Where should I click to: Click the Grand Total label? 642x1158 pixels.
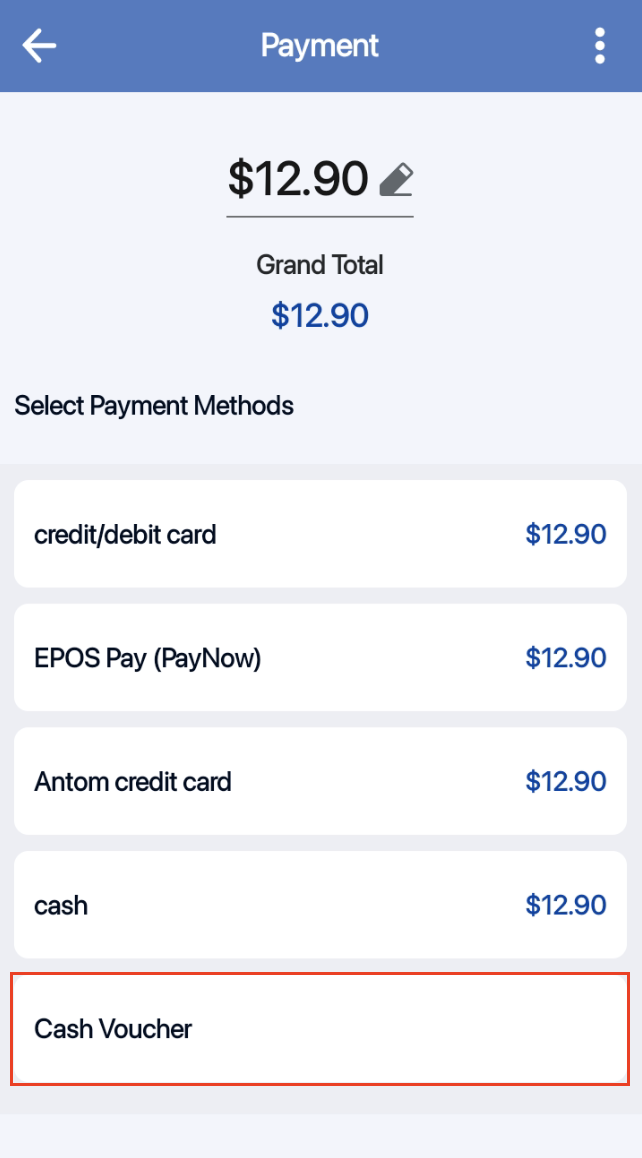[320, 265]
